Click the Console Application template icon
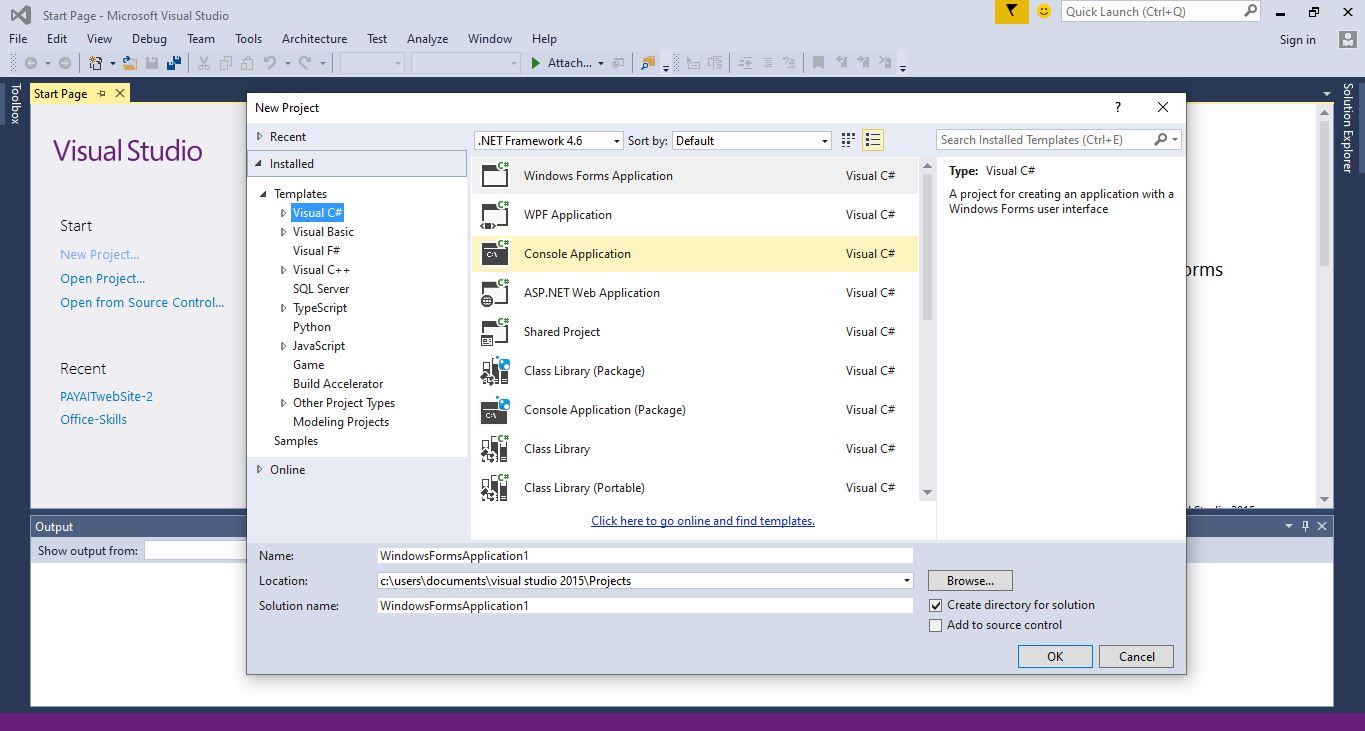The height and width of the screenshot is (731, 1365). click(496, 253)
